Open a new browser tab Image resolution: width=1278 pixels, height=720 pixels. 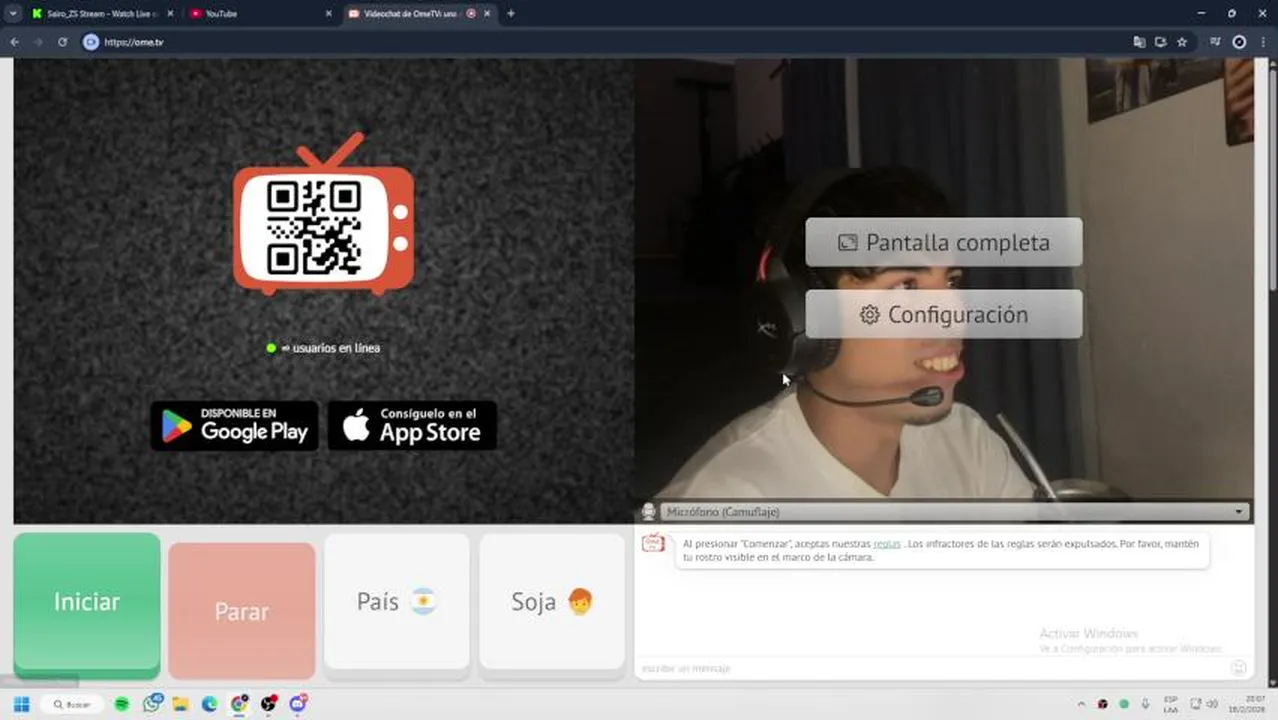(x=511, y=13)
